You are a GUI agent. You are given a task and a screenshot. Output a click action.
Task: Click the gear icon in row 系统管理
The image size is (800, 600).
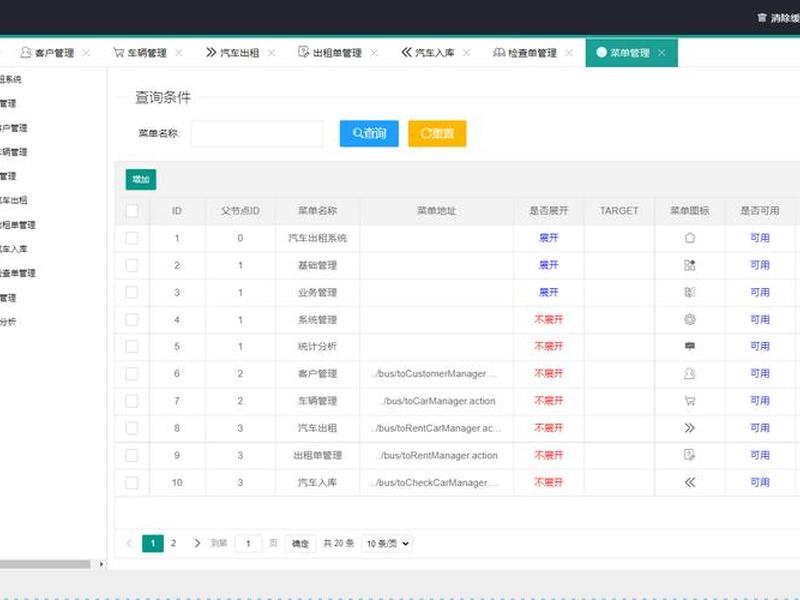click(689, 319)
